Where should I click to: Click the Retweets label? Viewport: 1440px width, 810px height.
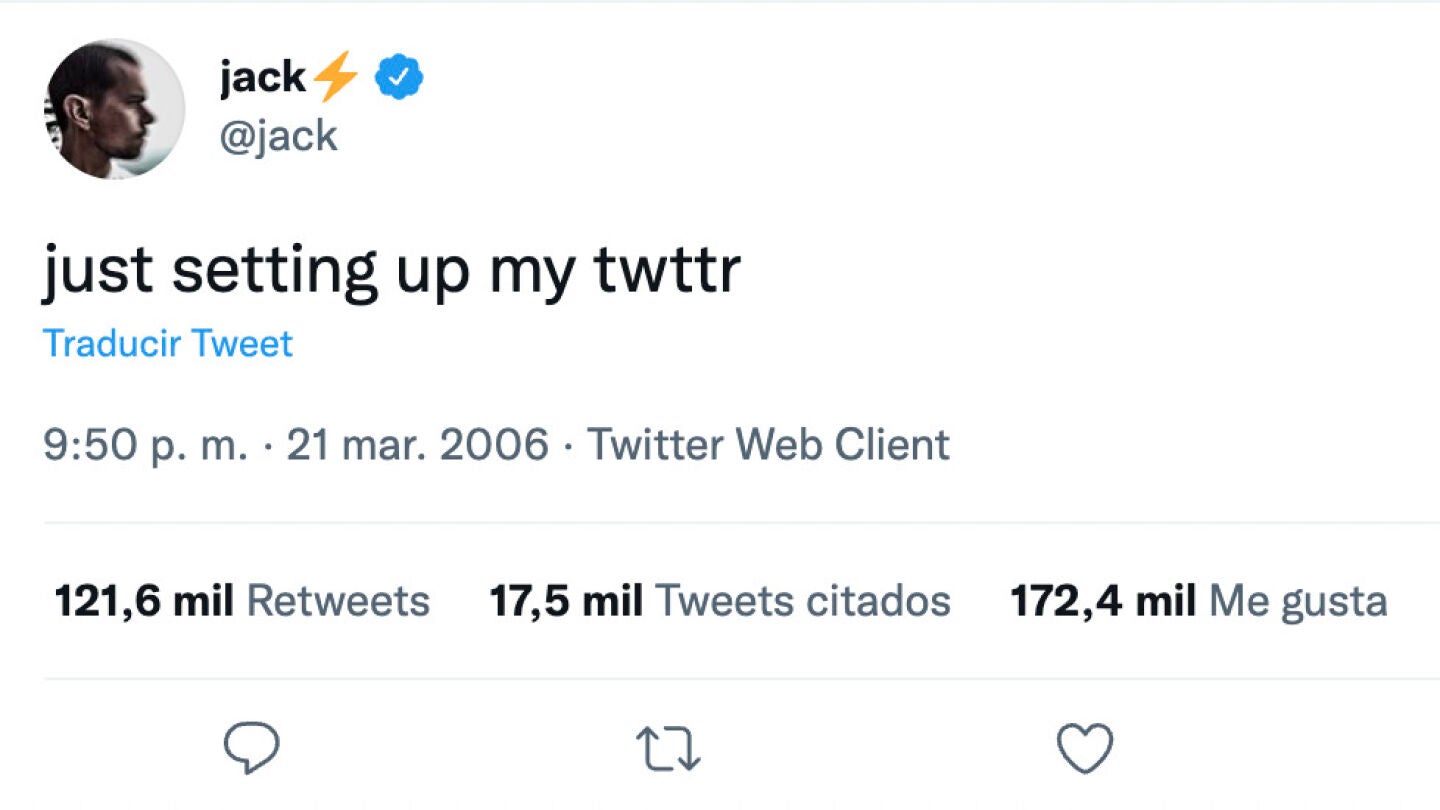click(338, 601)
